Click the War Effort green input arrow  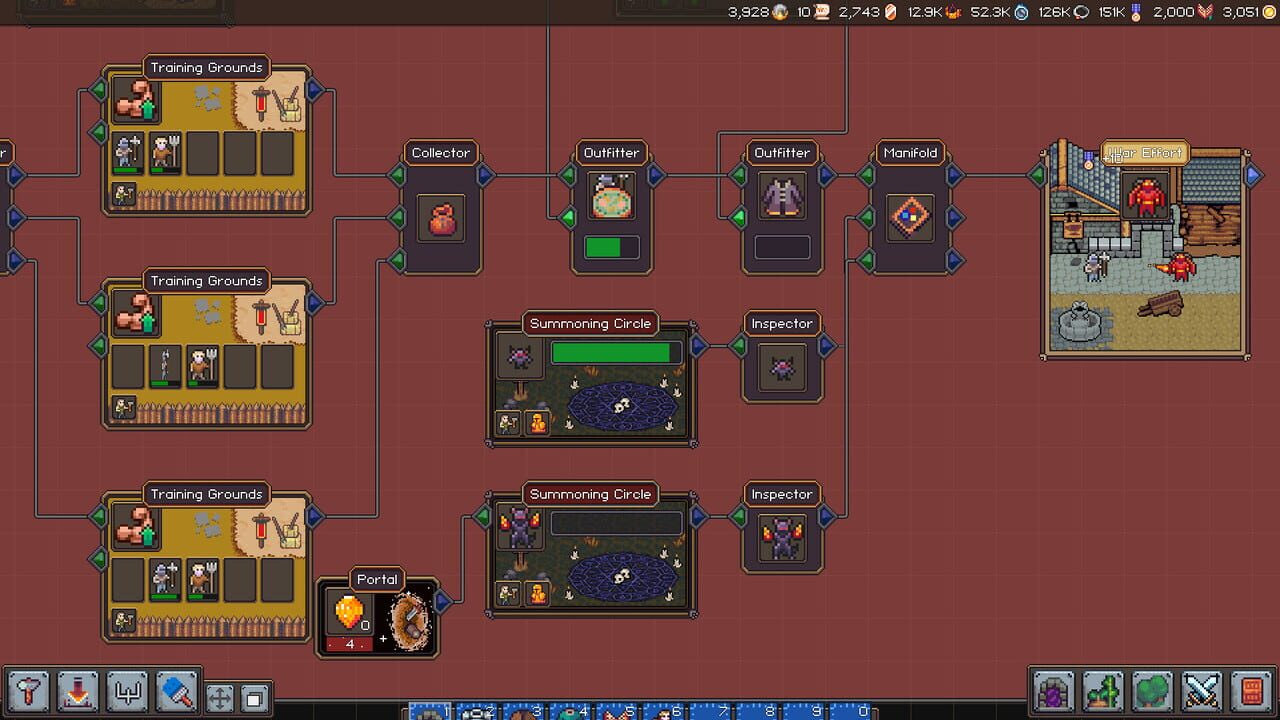[1038, 175]
